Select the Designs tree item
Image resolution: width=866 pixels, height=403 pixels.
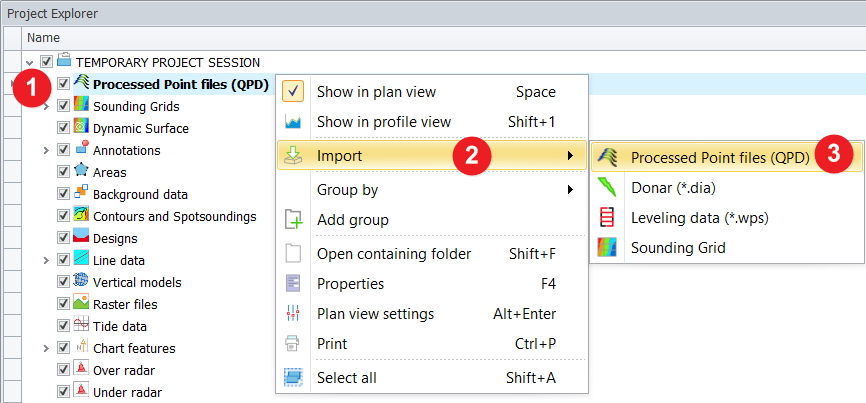tap(115, 238)
